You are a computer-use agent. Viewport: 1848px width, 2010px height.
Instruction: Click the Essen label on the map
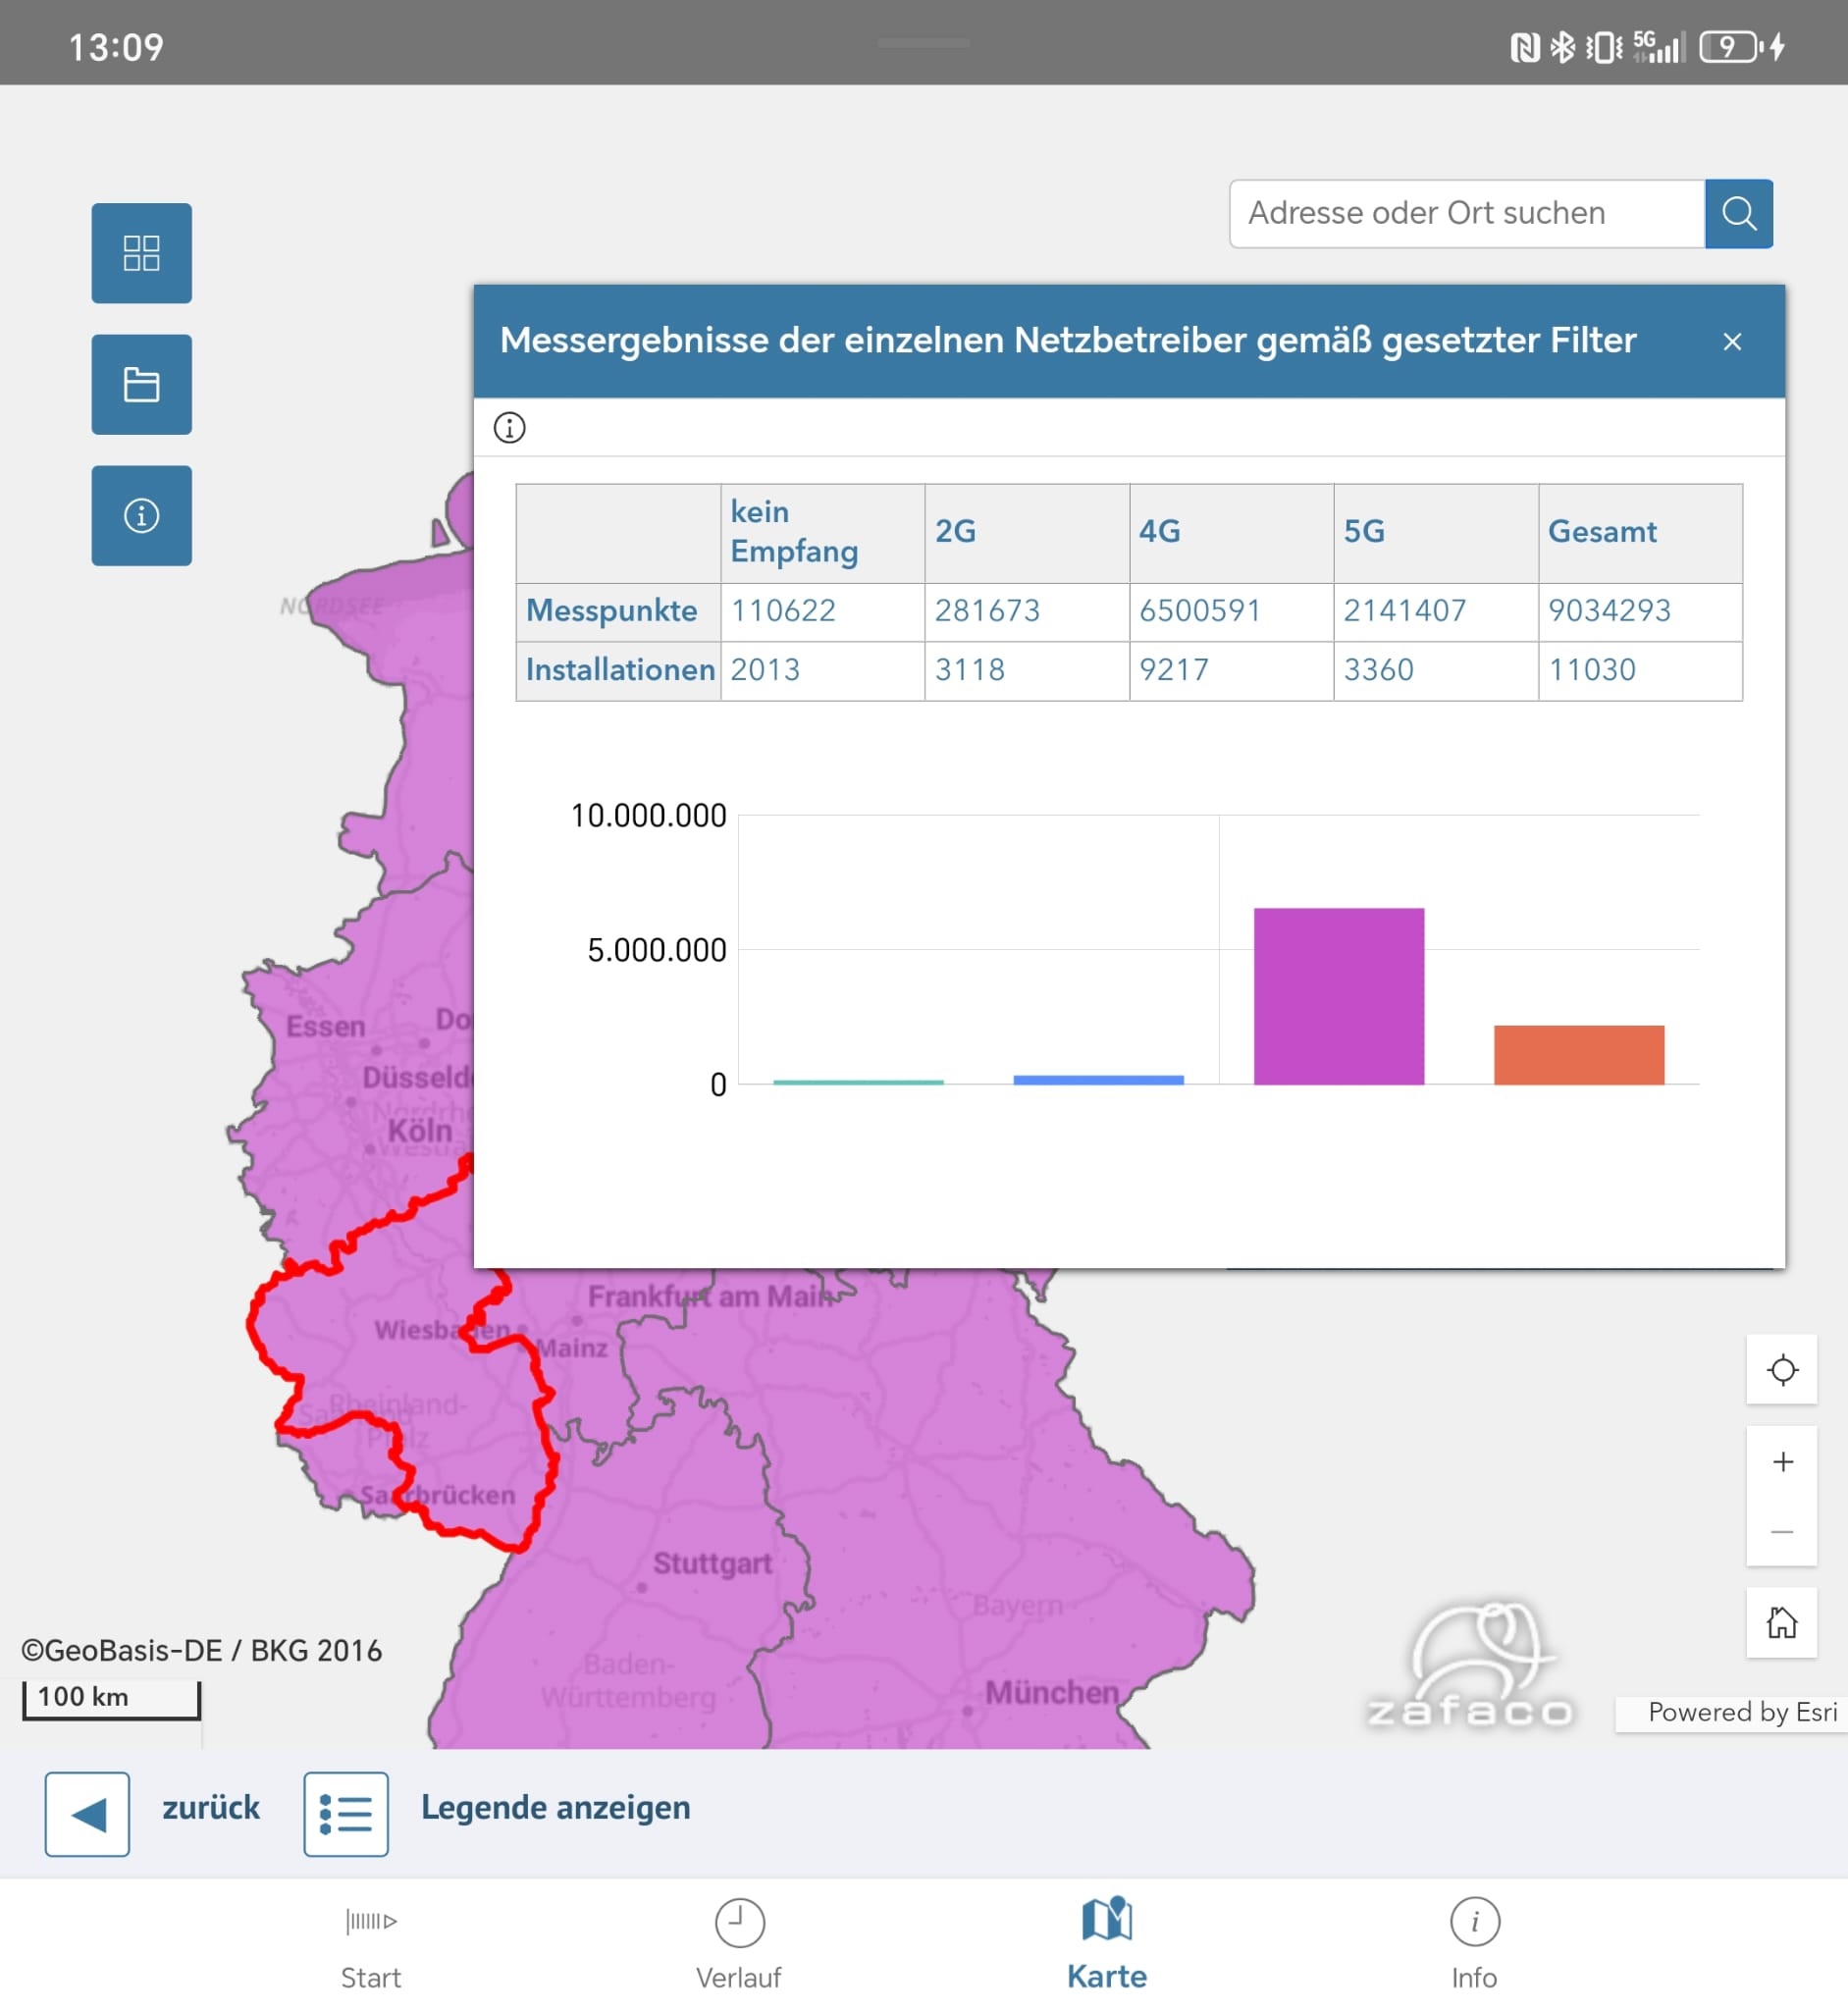coord(326,1026)
